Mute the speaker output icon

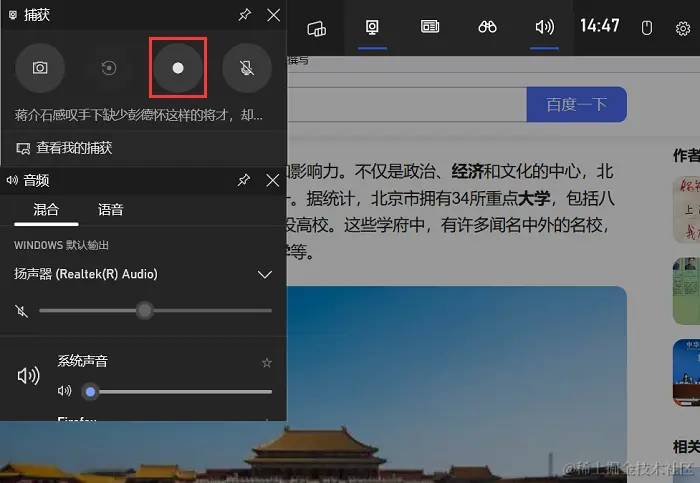[x=21, y=311]
